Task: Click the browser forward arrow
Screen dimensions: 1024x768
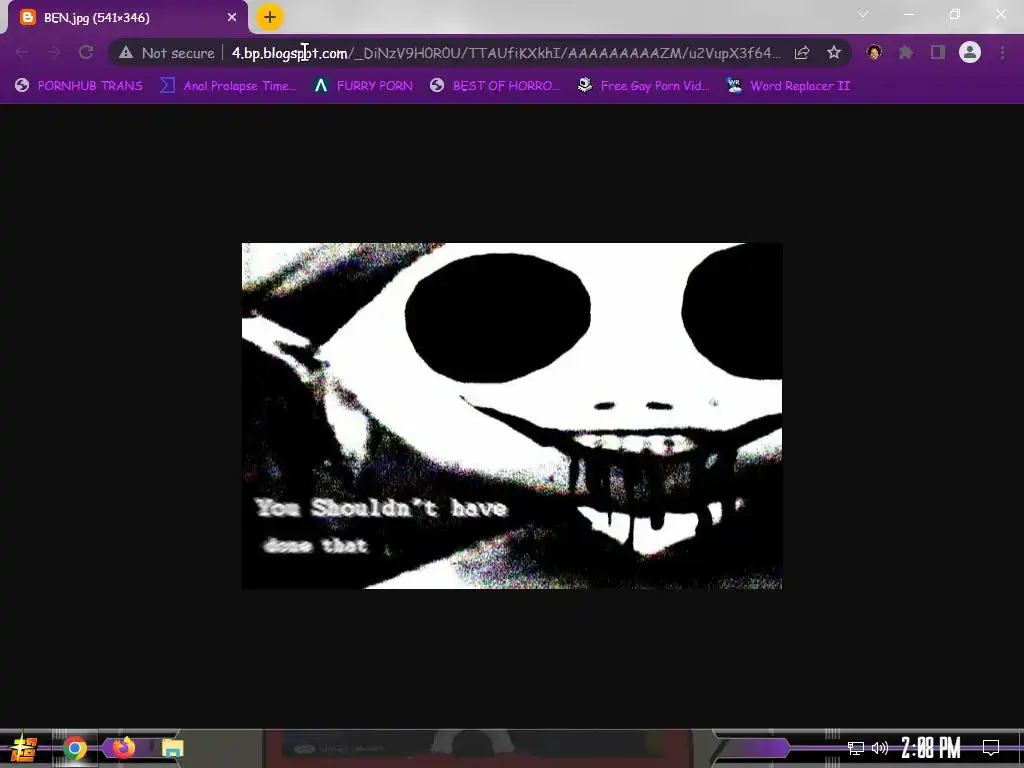Action: (x=54, y=52)
